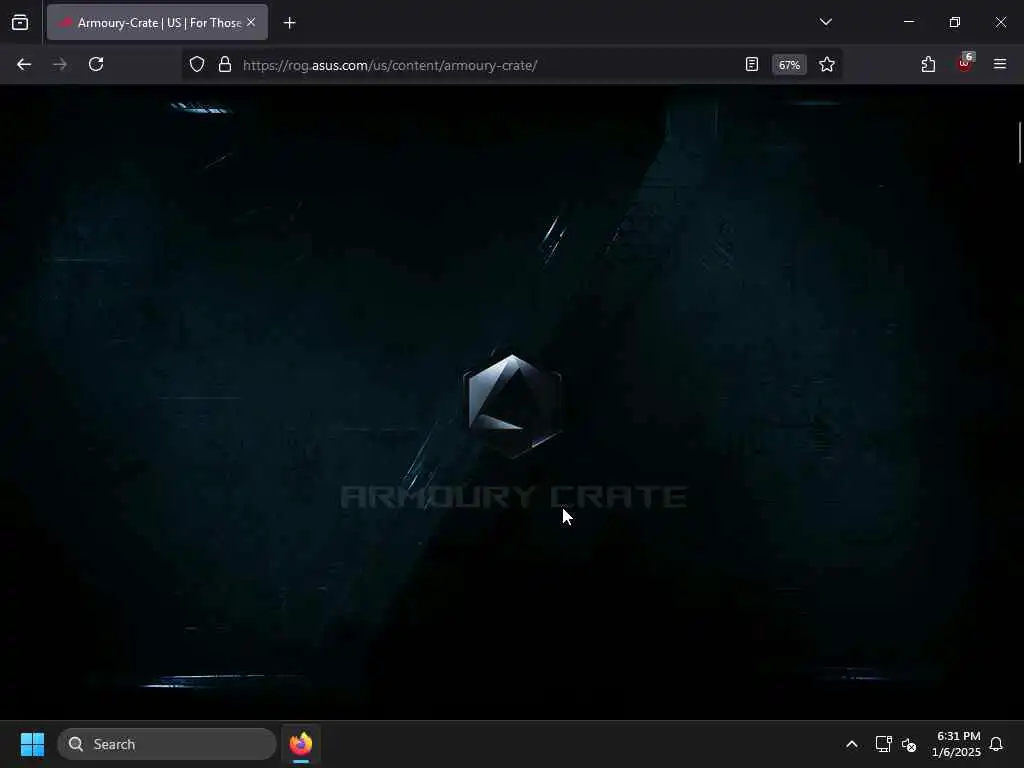The image size is (1024, 768).
Task: View site security padlock info
Action: pos(225,65)
